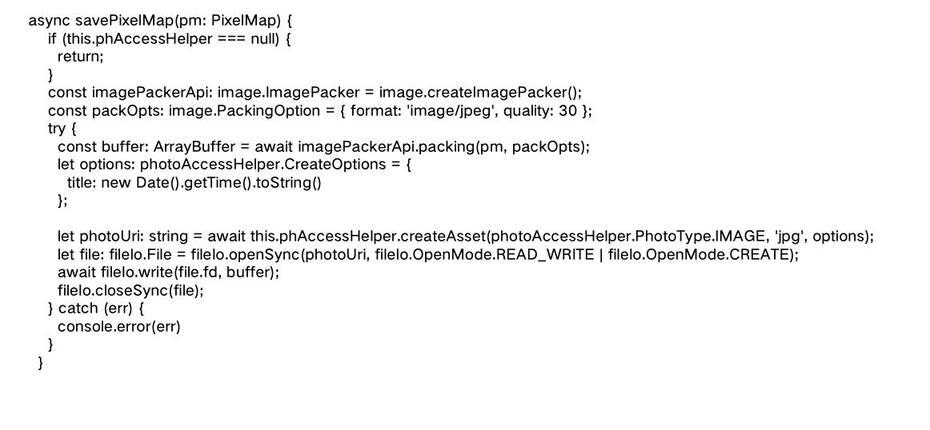Click the 'image/jpeg' format string
Screen dimensions: 930x430
pyautogui.click(x=451, y=111)
